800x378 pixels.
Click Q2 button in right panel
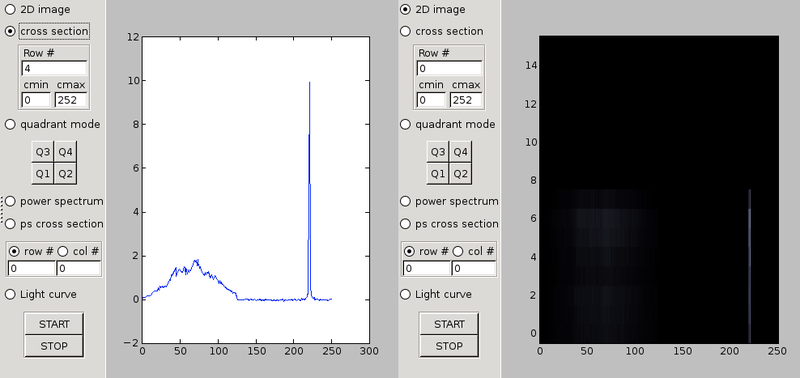point(461,174)
